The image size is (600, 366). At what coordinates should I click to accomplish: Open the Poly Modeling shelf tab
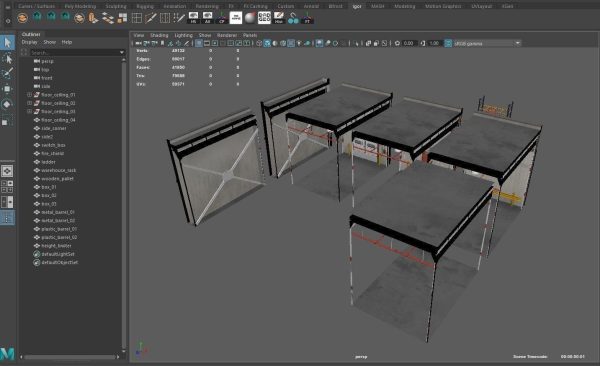[x=80, y=6]
